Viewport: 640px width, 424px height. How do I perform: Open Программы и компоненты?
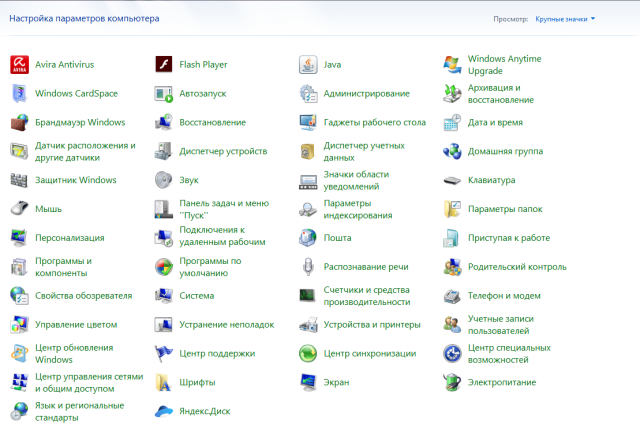tap(64, 267)
